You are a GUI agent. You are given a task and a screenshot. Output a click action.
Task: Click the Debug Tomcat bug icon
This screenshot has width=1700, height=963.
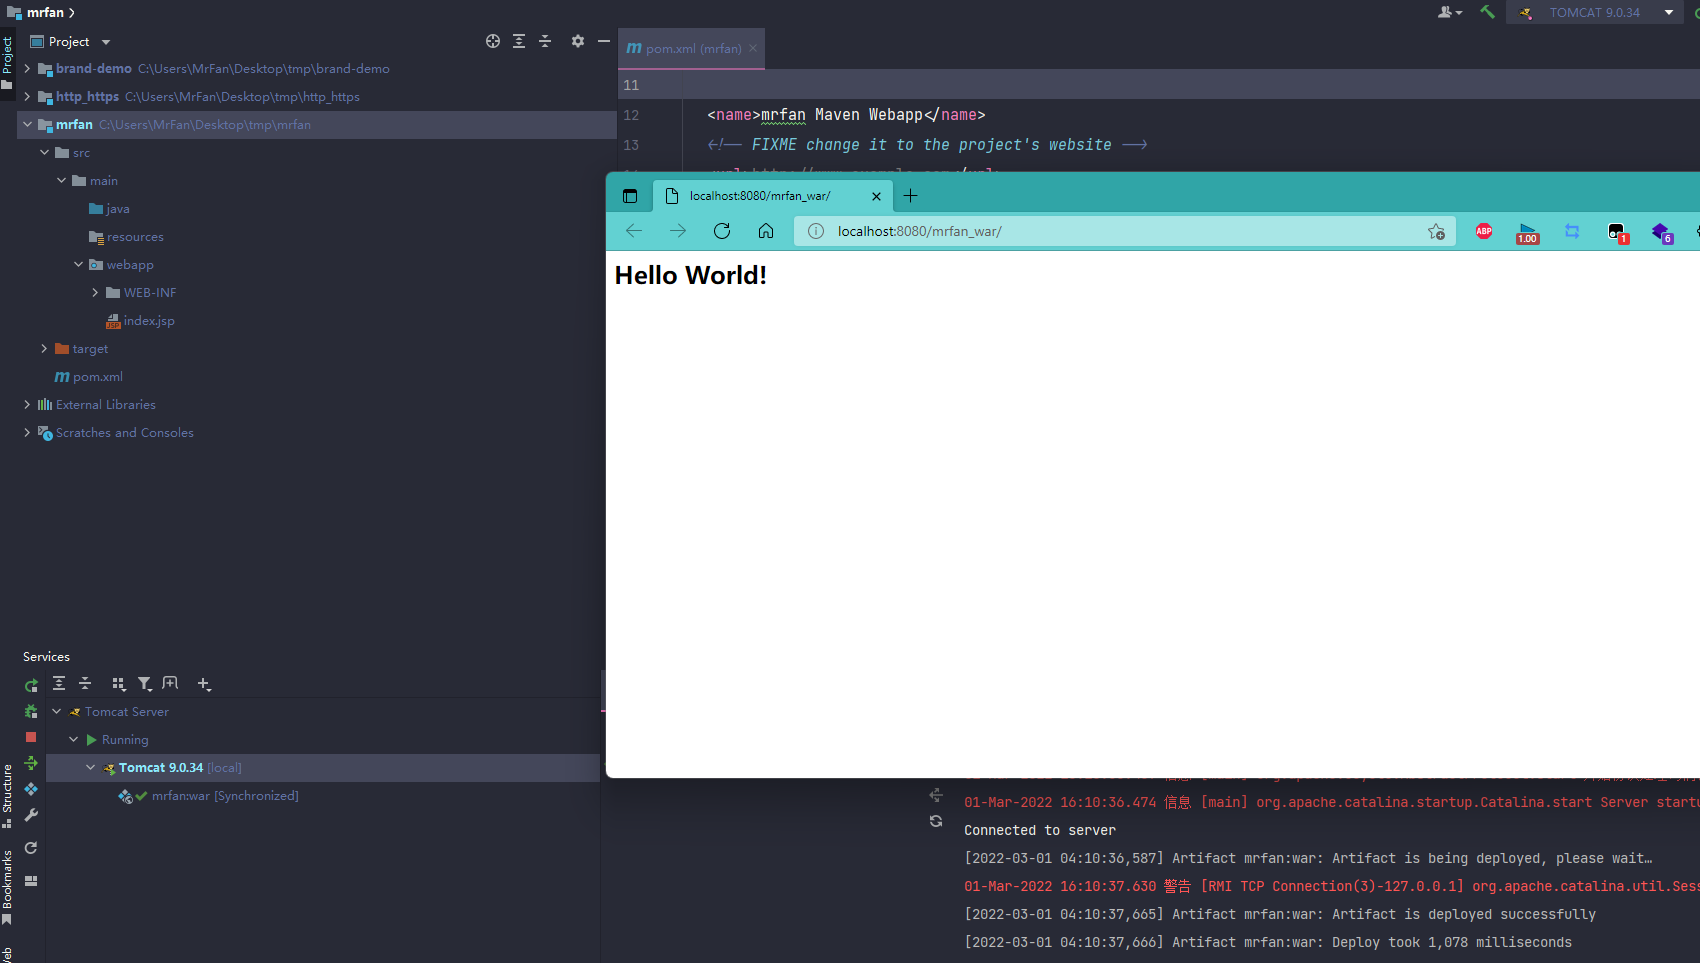pos(31,711)
